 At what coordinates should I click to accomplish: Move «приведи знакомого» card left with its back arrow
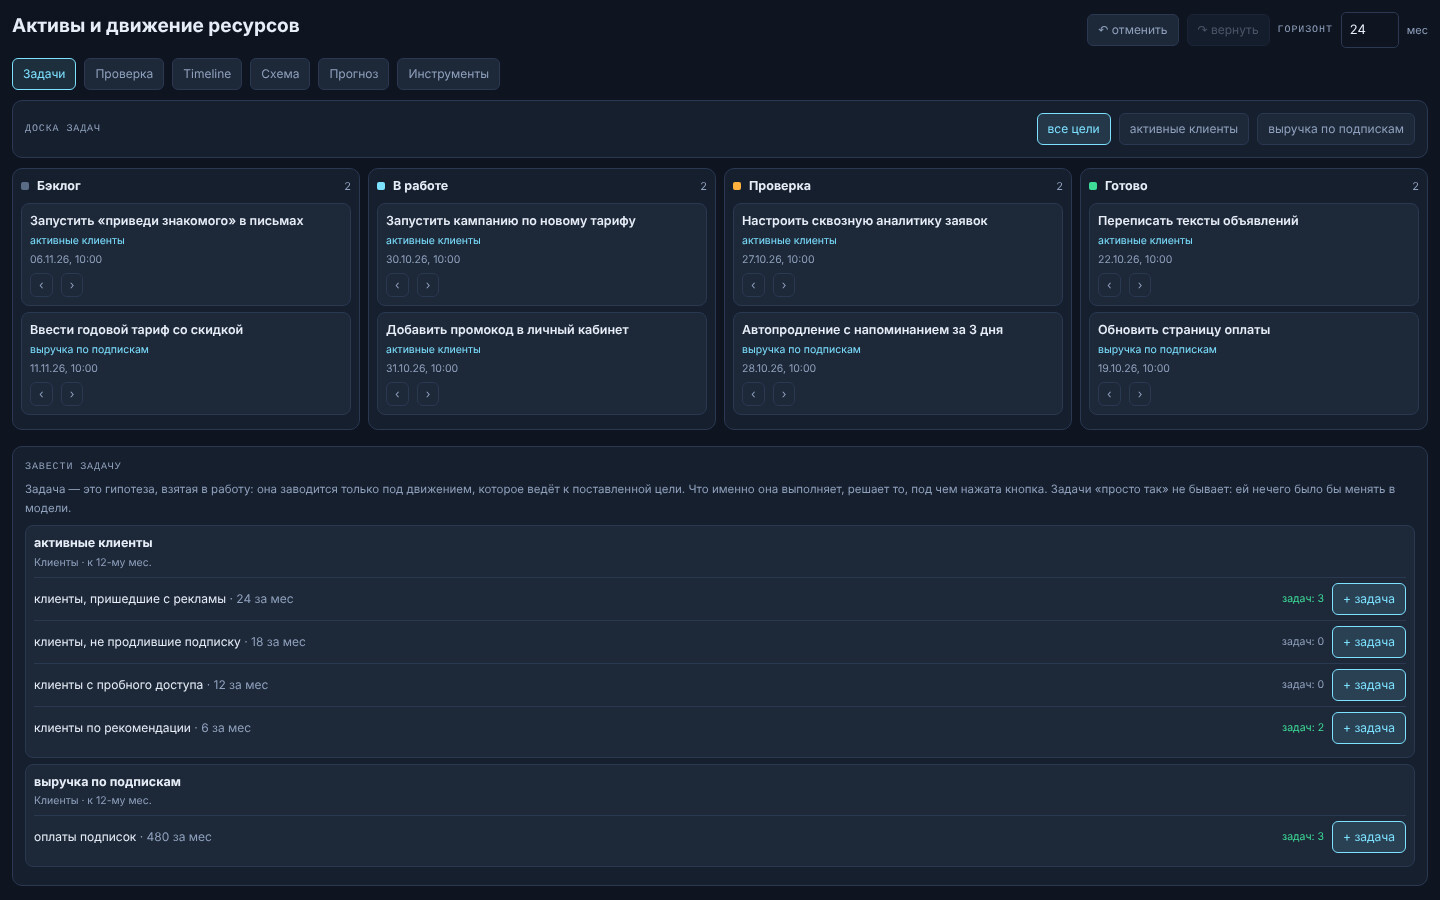click(41, 286)
